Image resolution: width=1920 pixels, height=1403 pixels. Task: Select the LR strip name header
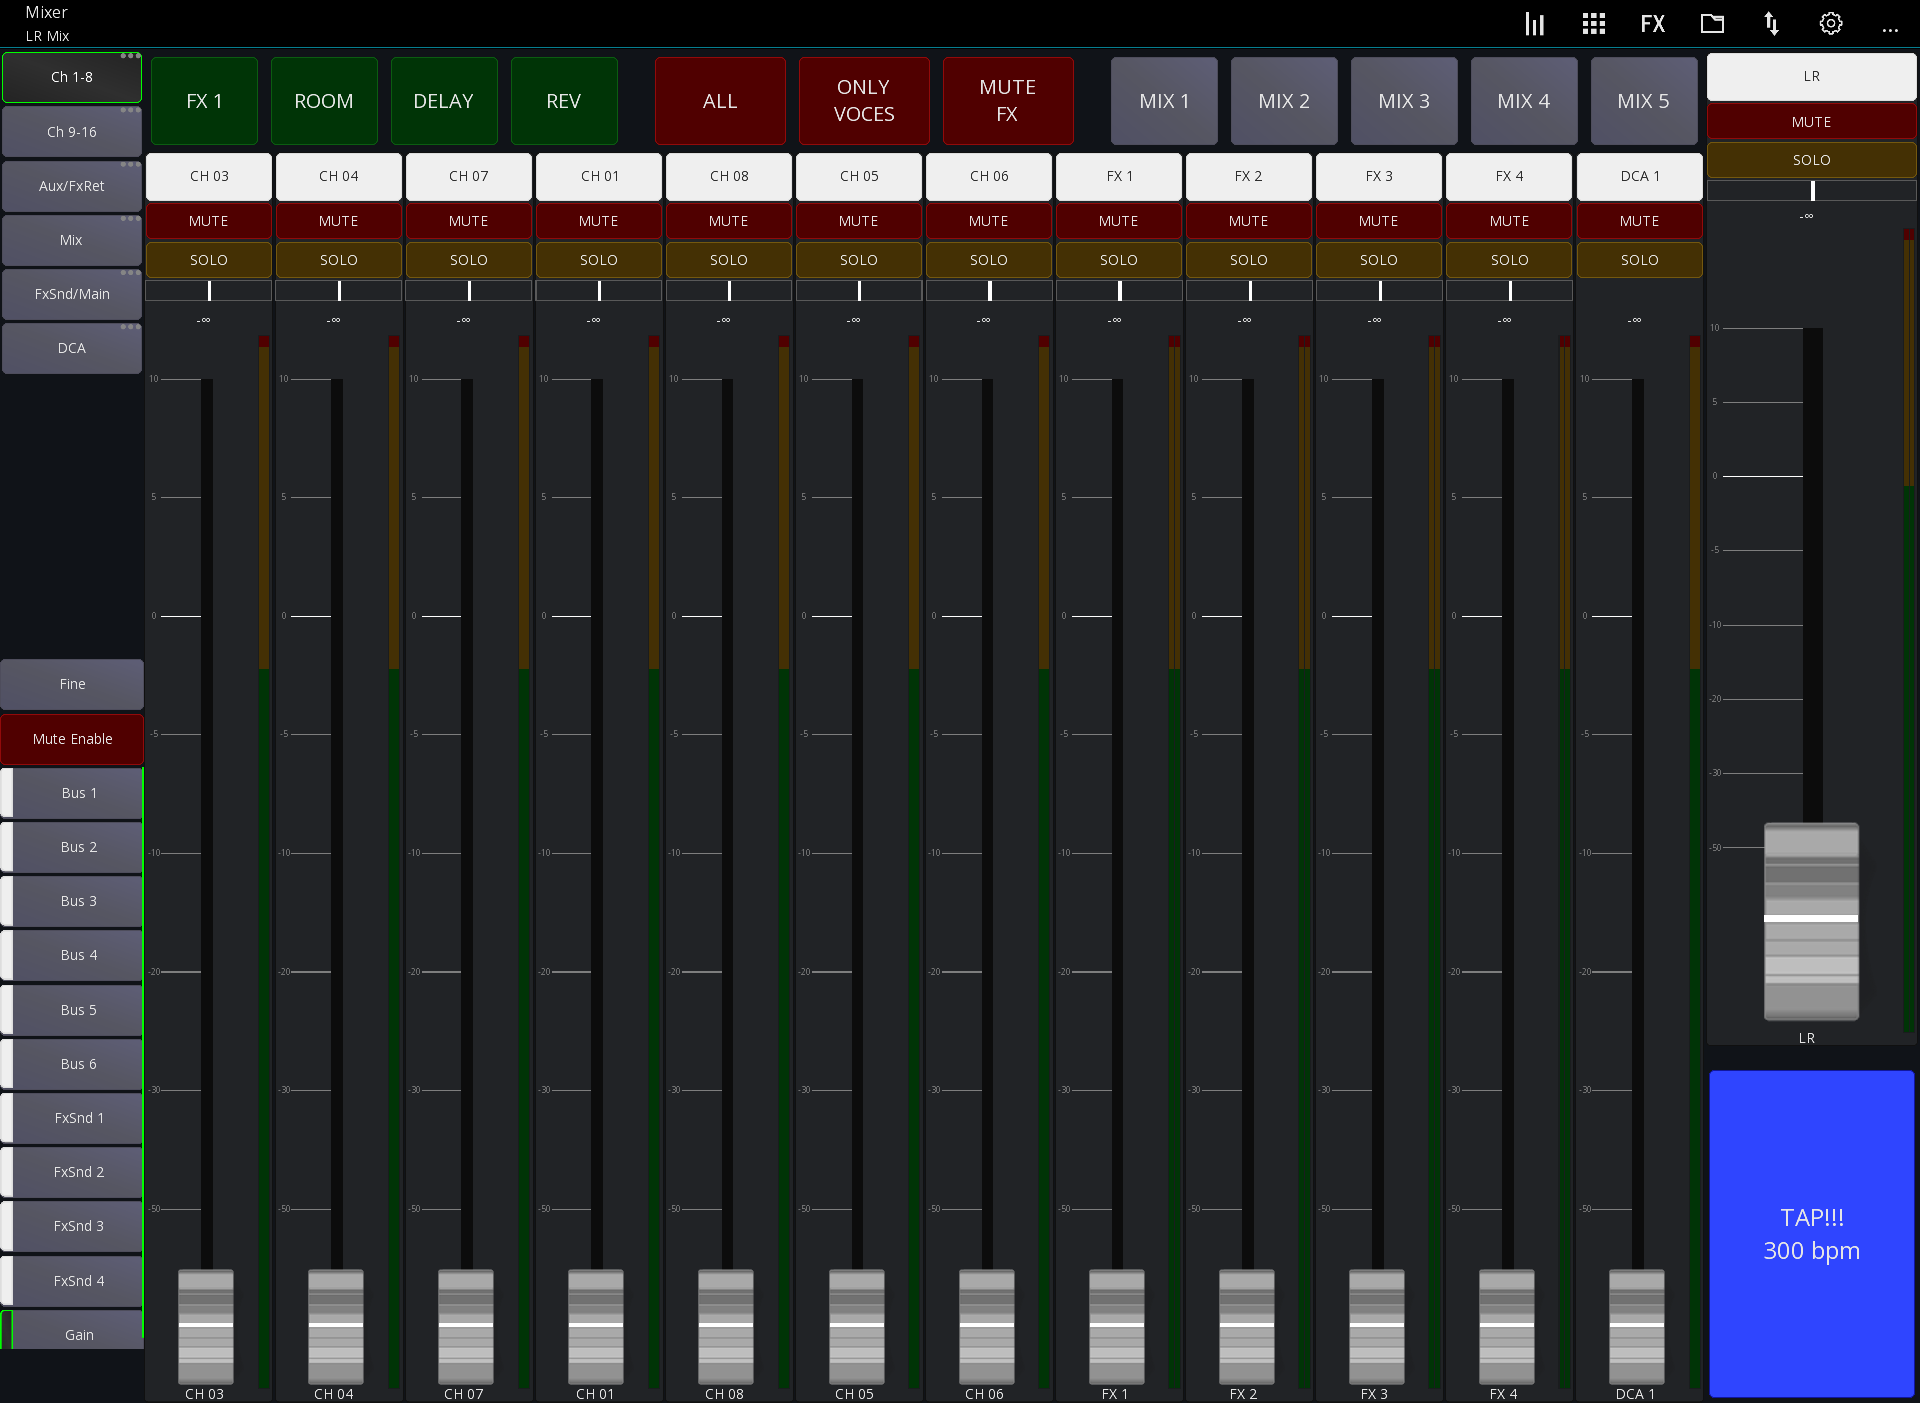(x=1811, y=77)
